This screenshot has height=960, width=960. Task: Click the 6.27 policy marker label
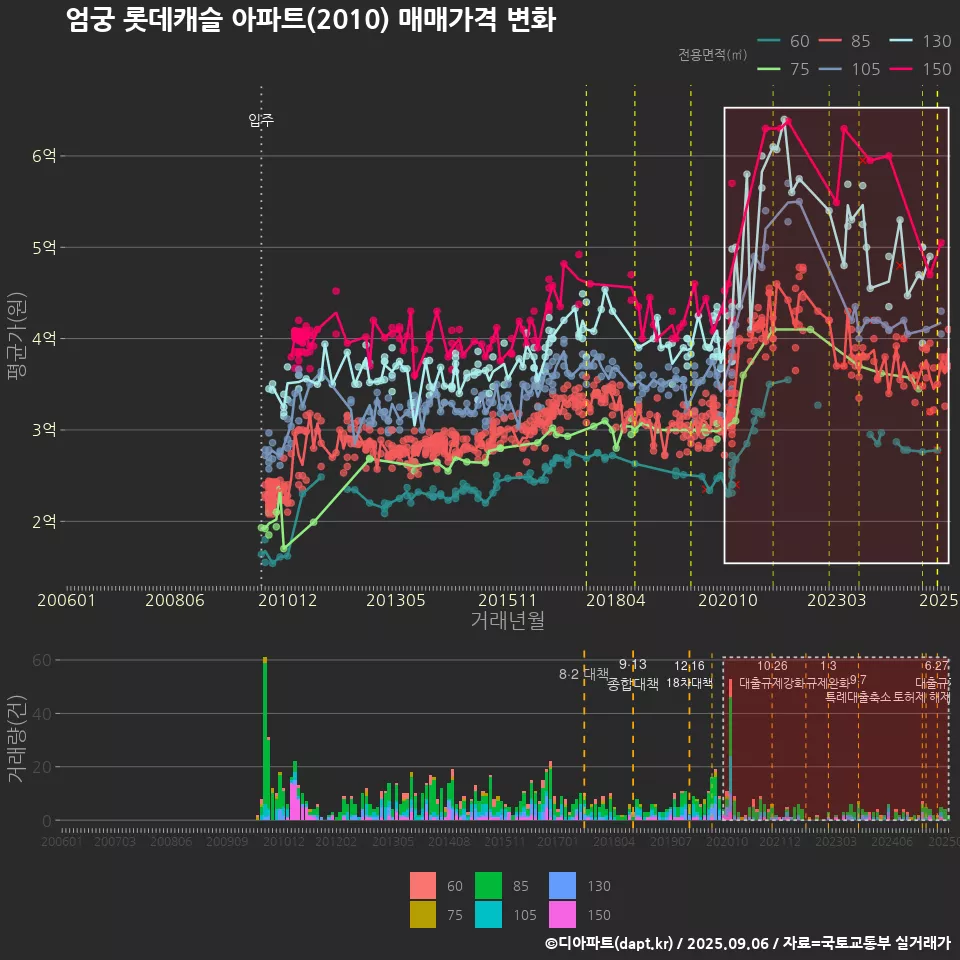(x=936, y=666)
